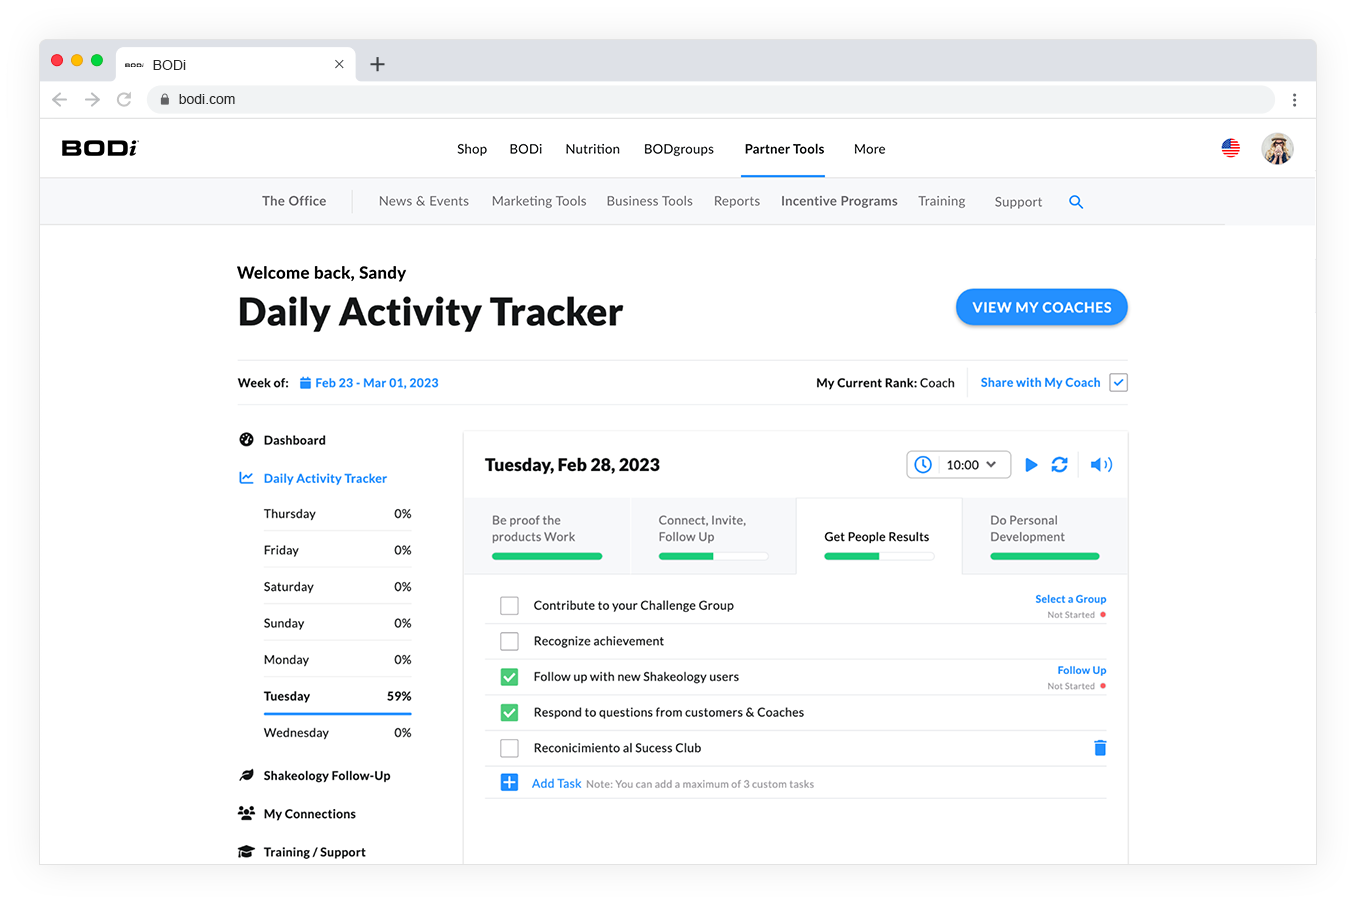Open the Training submenu
The width and height of the screenshot is (1362, 909).
[x=942, y=201]
